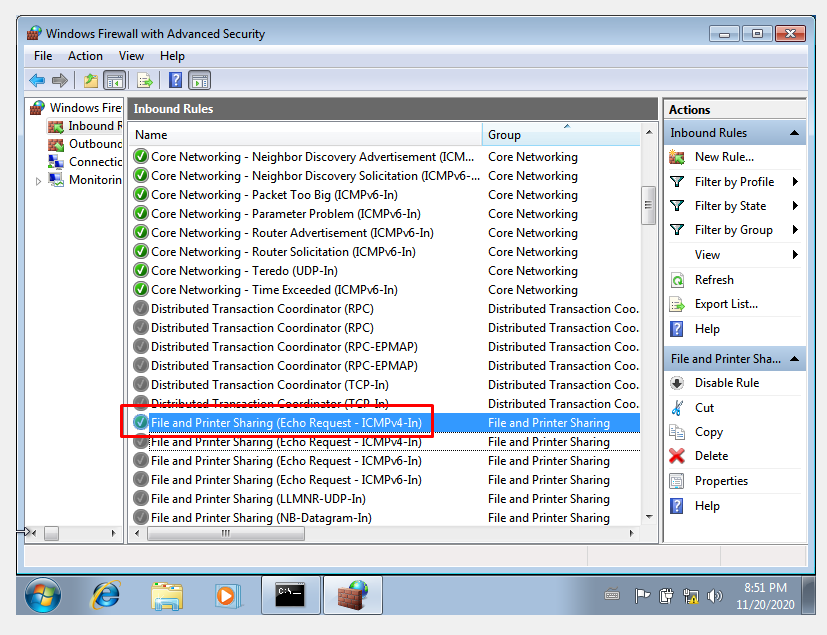Click the Copy pages icon
827x635 pixels.
point(677,432)
